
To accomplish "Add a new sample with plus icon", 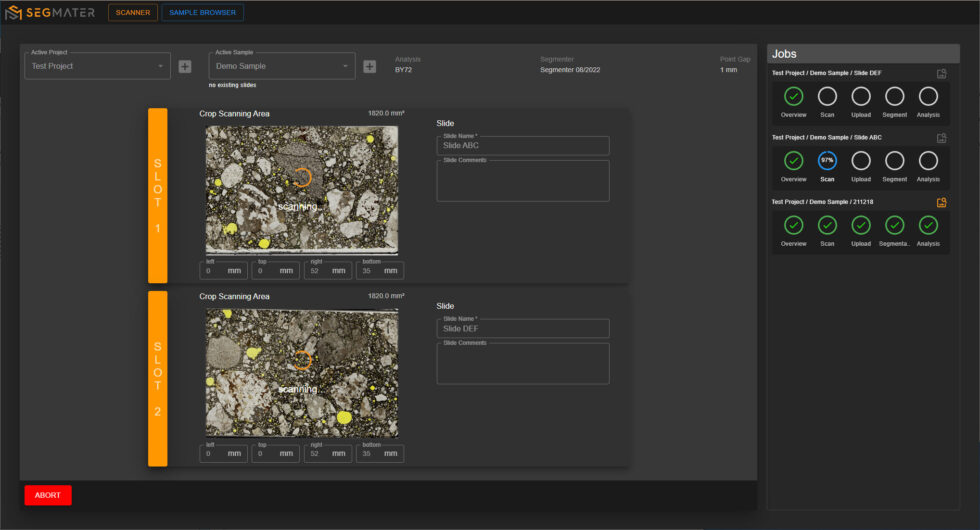I will point(369,66).
